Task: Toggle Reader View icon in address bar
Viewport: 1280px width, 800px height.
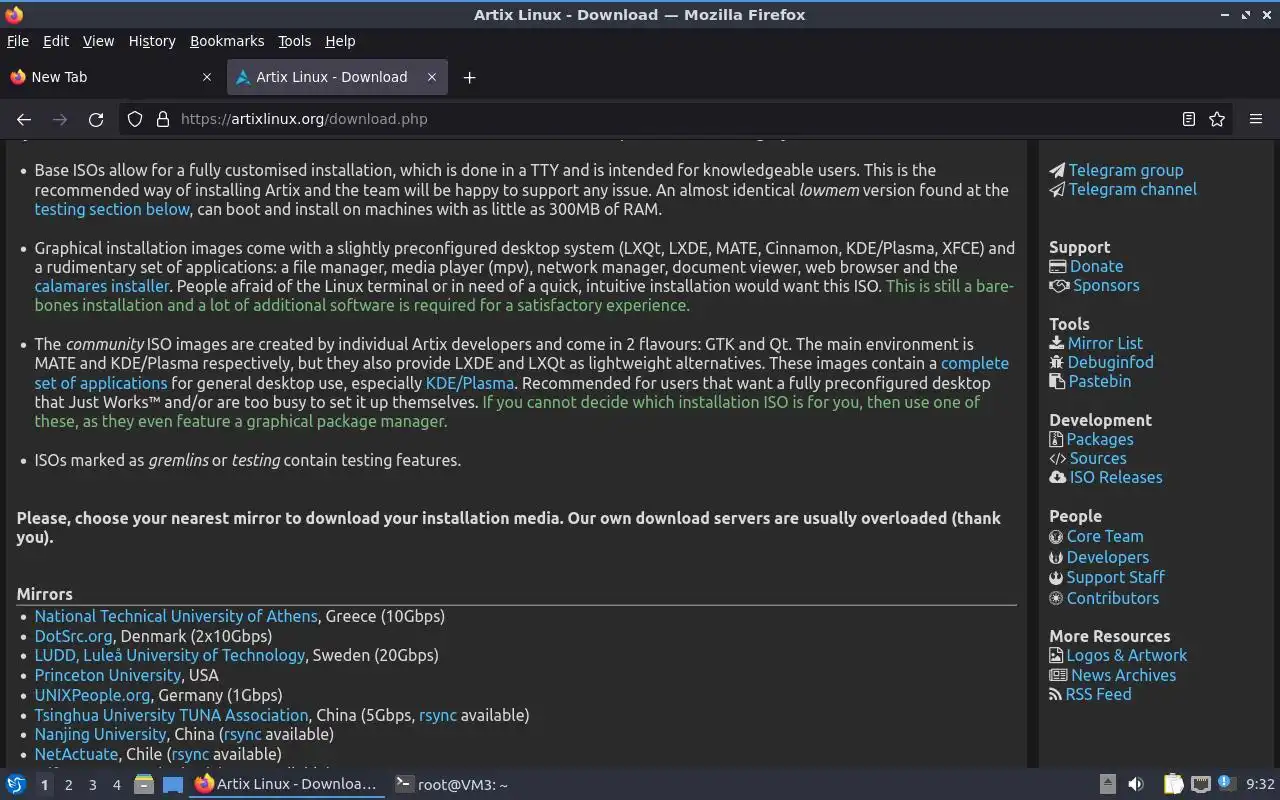Action: pyautogui.click(x=1188, y=119)
